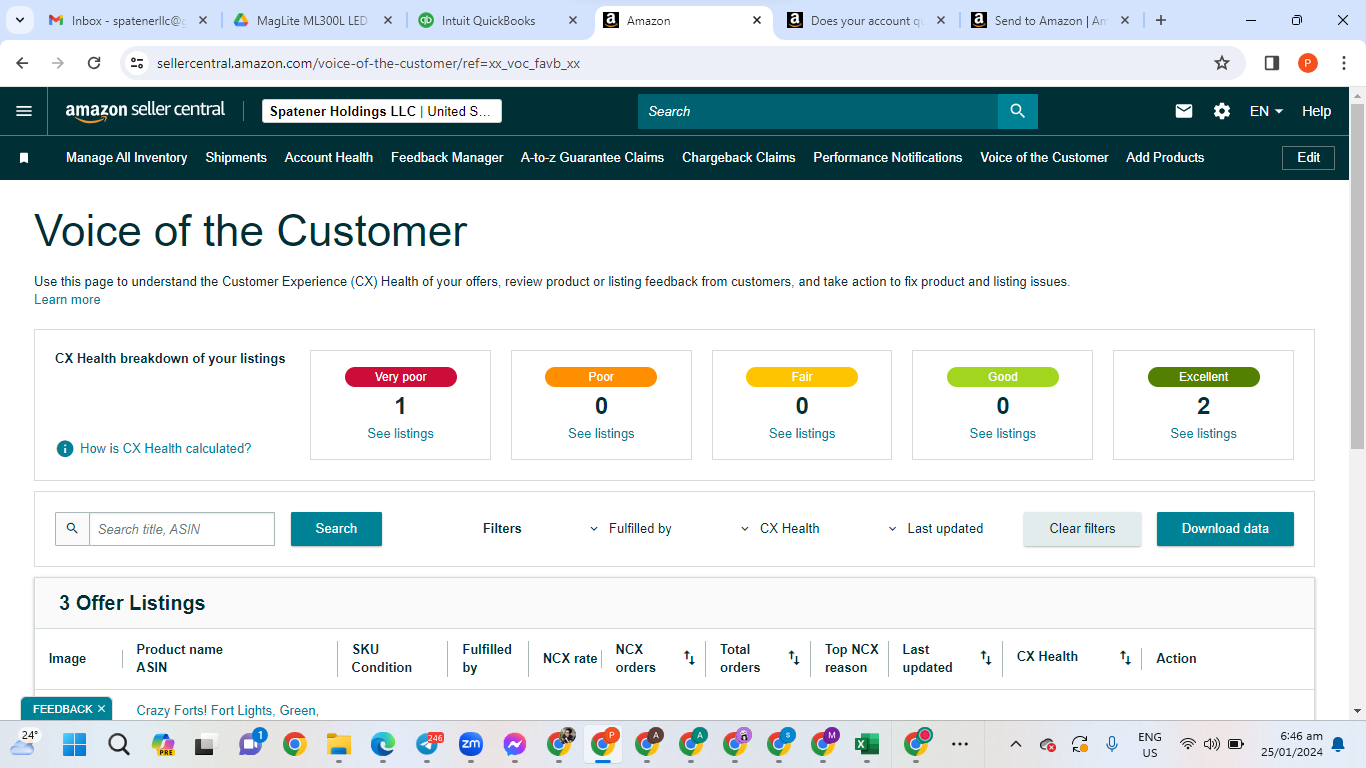Click Download data button
Image resolution: width=1366 pixels, height=768 pixels.
click(1225, 528)
